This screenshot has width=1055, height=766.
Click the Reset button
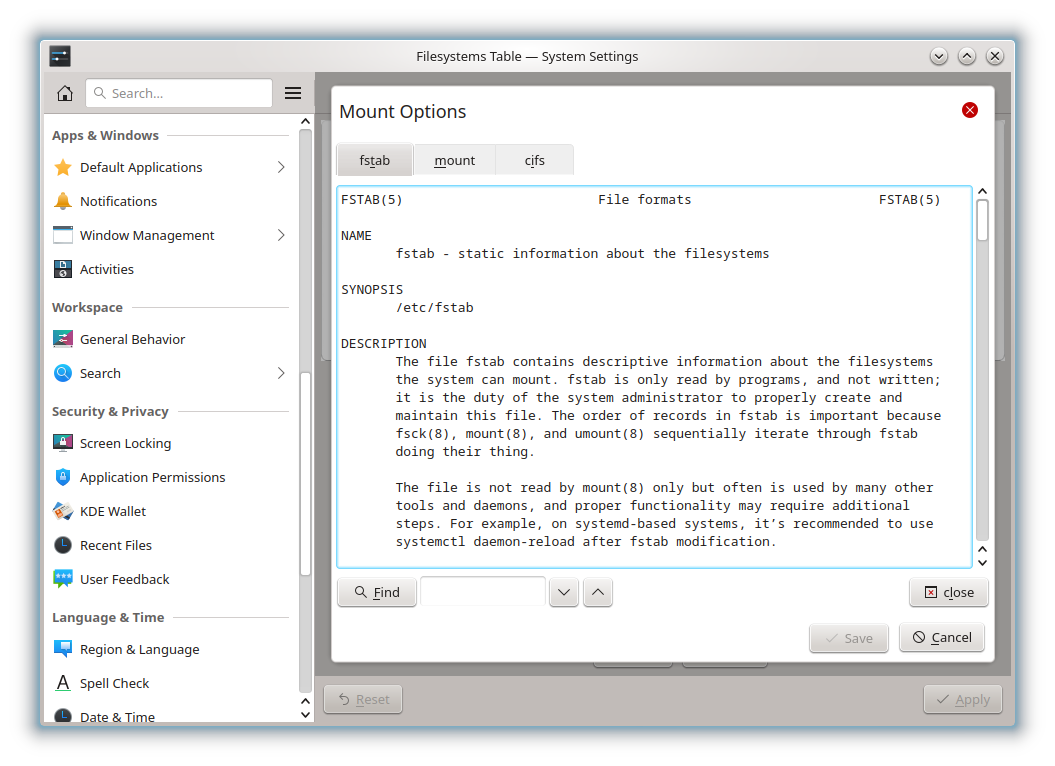363,699
